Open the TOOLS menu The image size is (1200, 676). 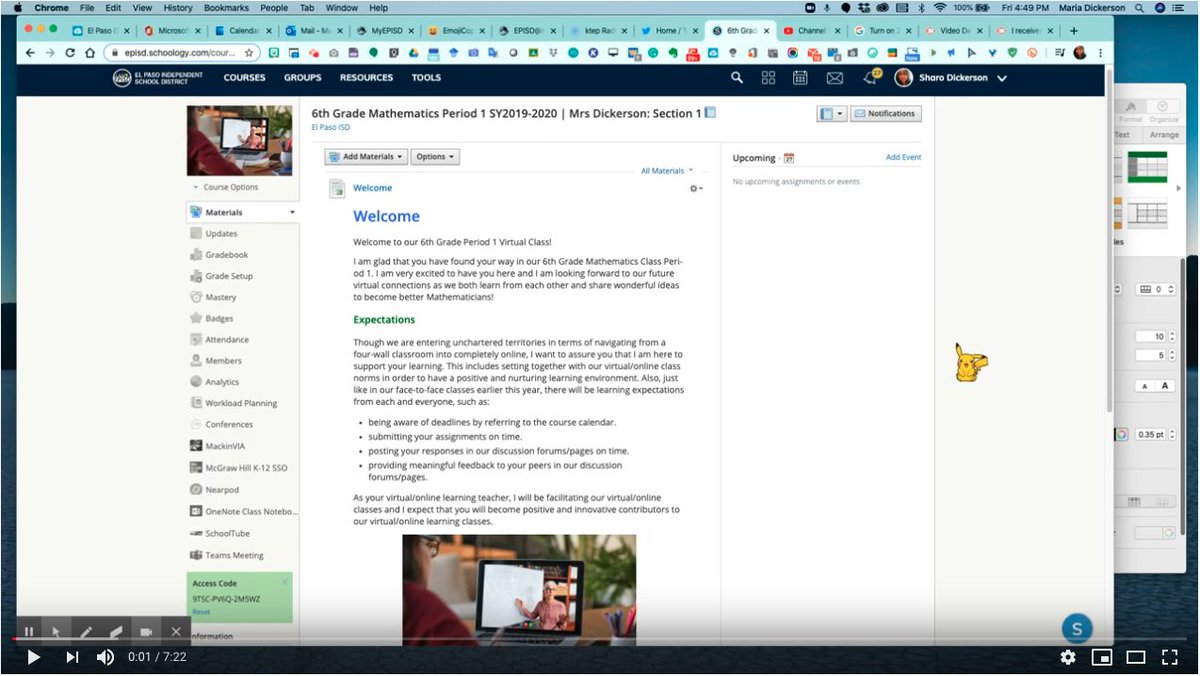[426, 77]
